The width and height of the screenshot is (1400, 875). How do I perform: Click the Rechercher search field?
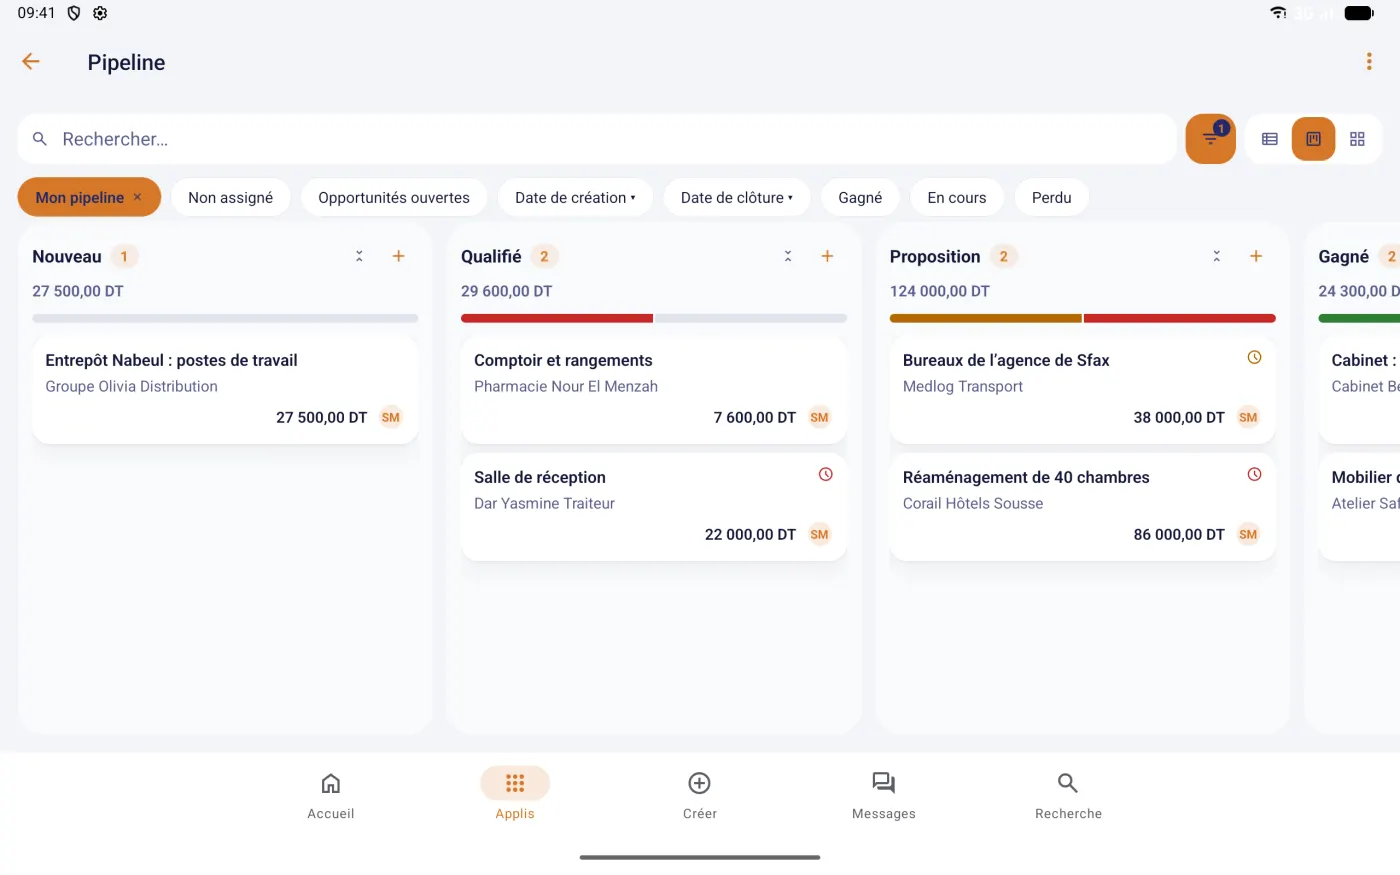597,139
